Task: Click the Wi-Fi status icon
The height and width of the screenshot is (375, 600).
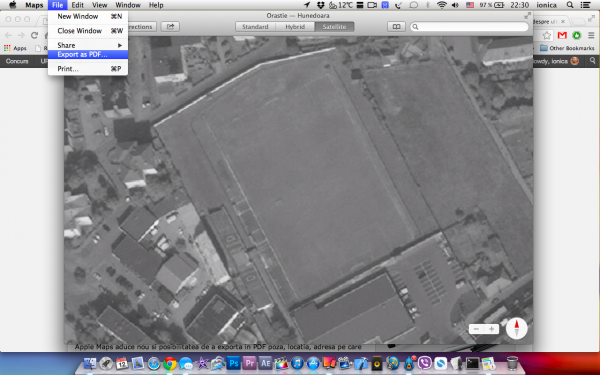Action: pos(442,5)
